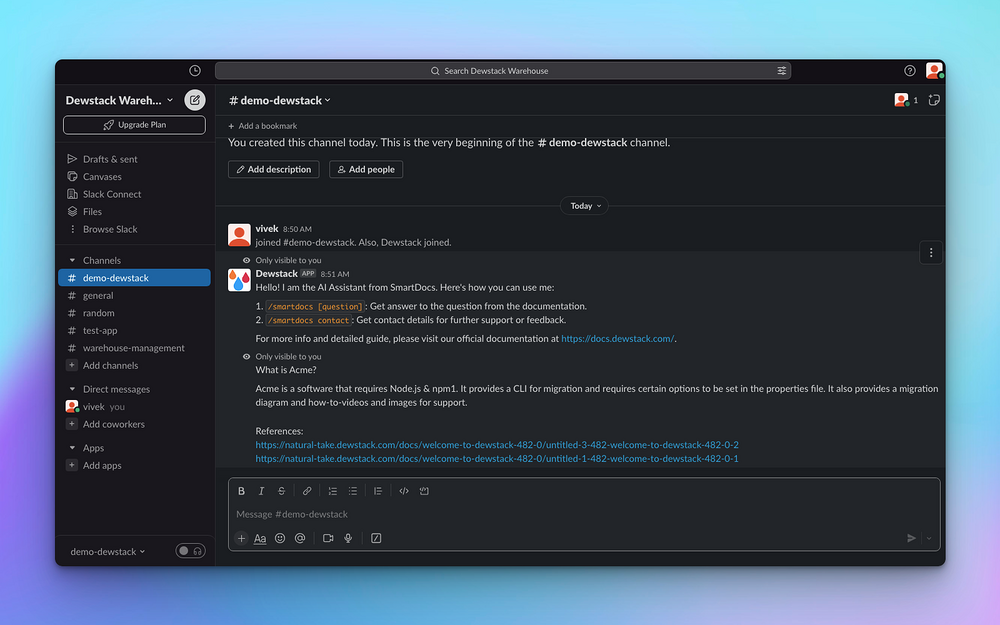This screenshot has width=1000, height=625.
Task: Open the schedule send dropdown arrow
Action: [929, 538]
